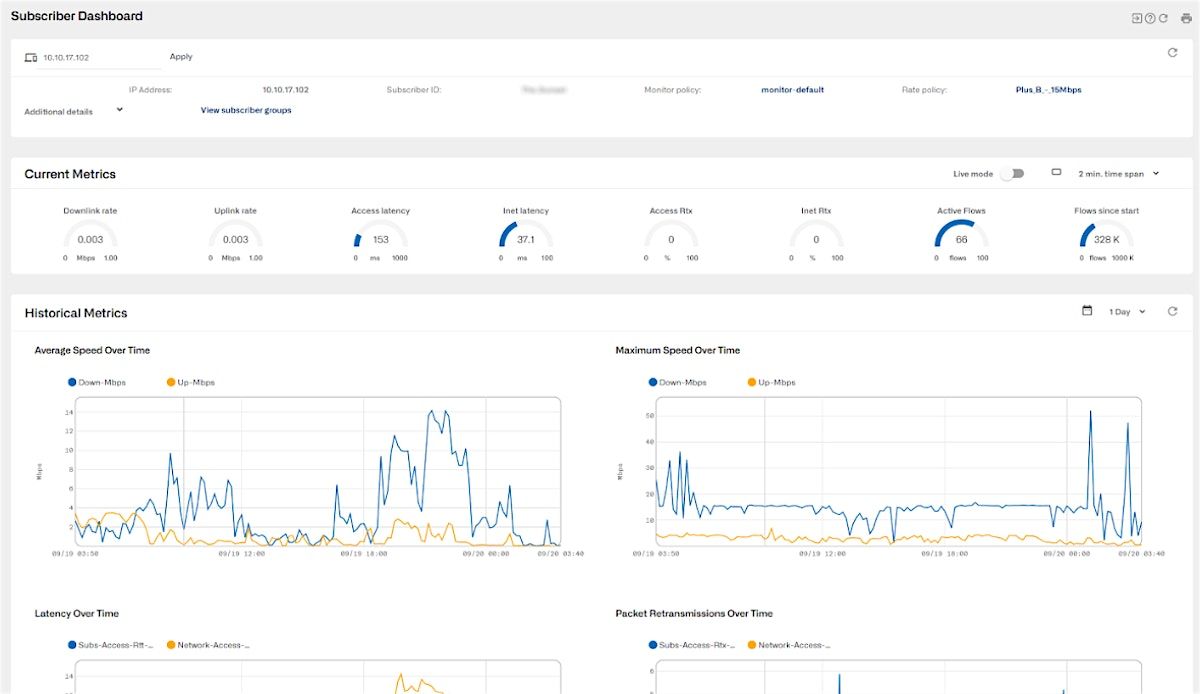Image resolution: width=1200 pixels, height=694 pixels.
Task: Click the Maximum Speed Over Time title
Action: coord(678,350)
